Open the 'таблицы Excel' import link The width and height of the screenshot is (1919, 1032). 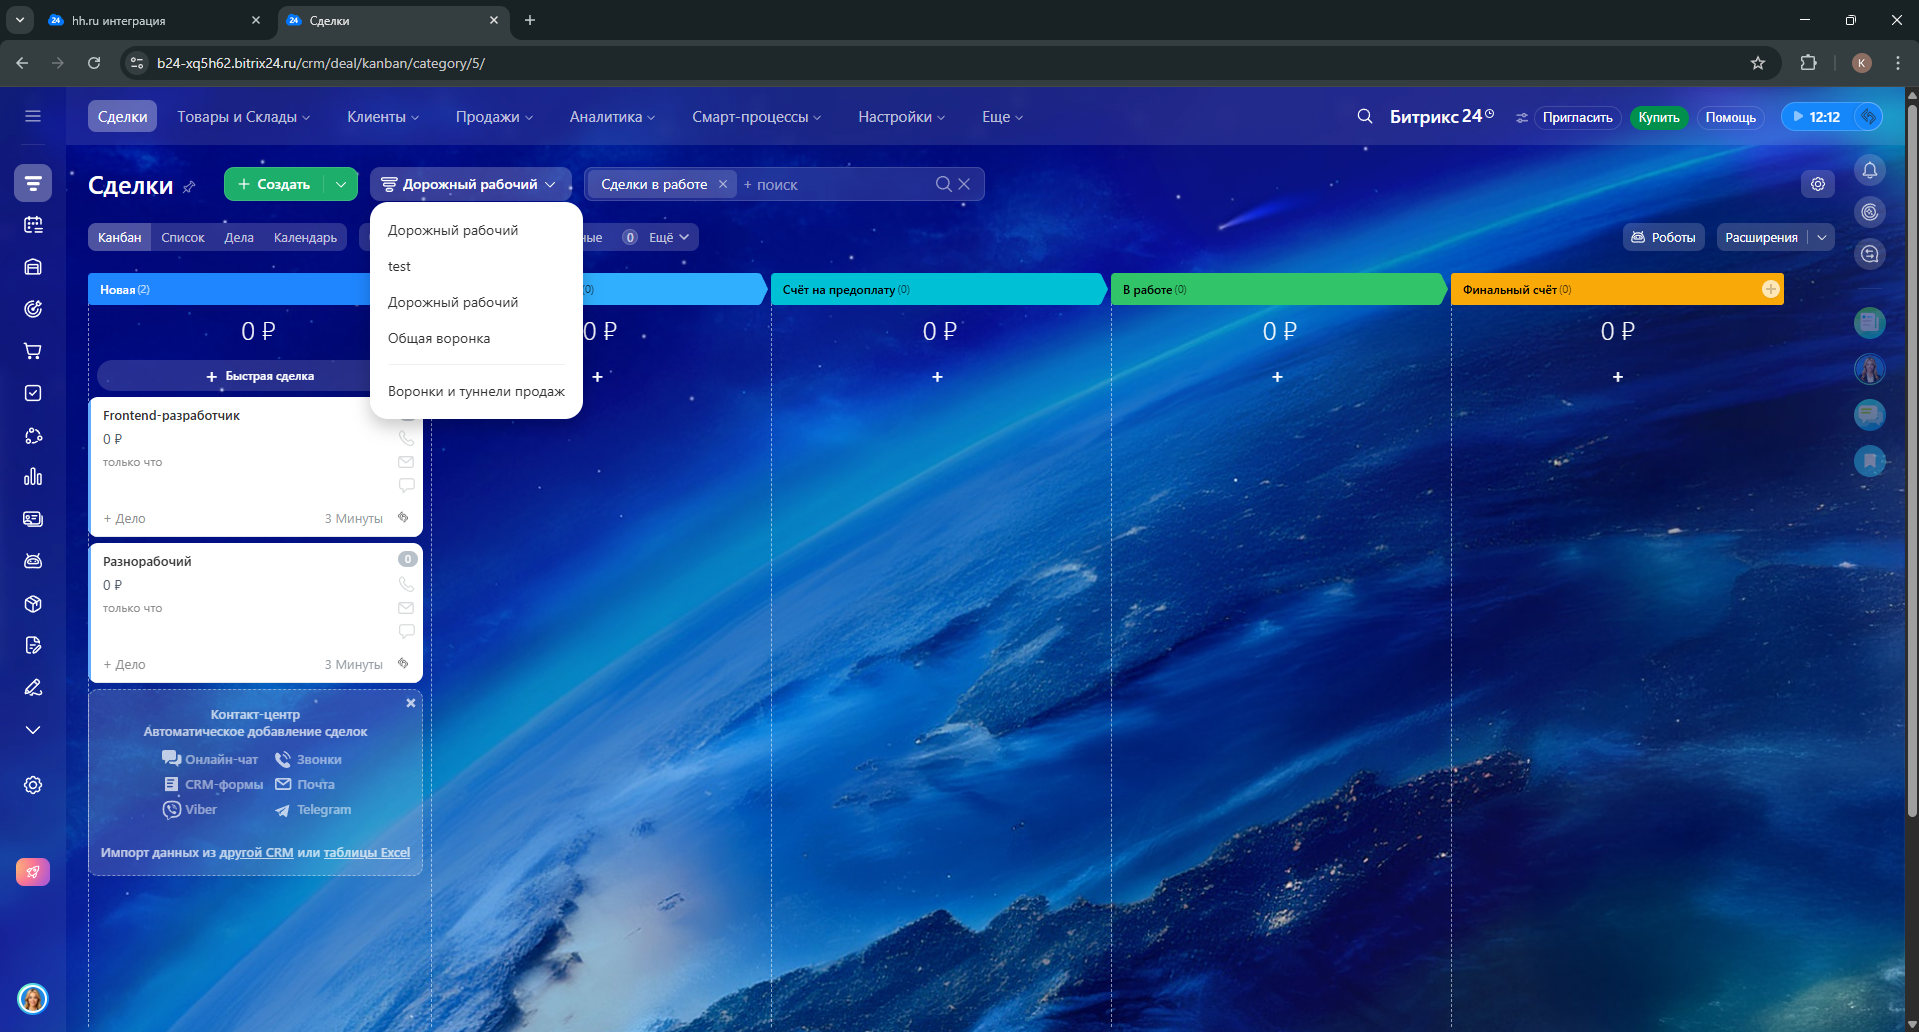pos(366,853)
